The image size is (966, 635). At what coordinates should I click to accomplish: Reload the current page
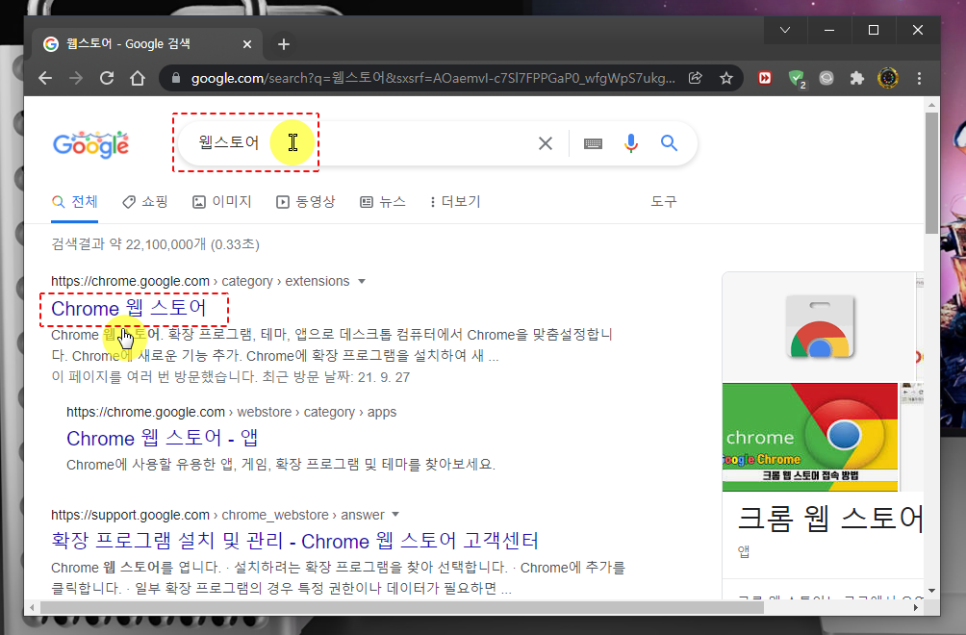click(x=107, y=78)
